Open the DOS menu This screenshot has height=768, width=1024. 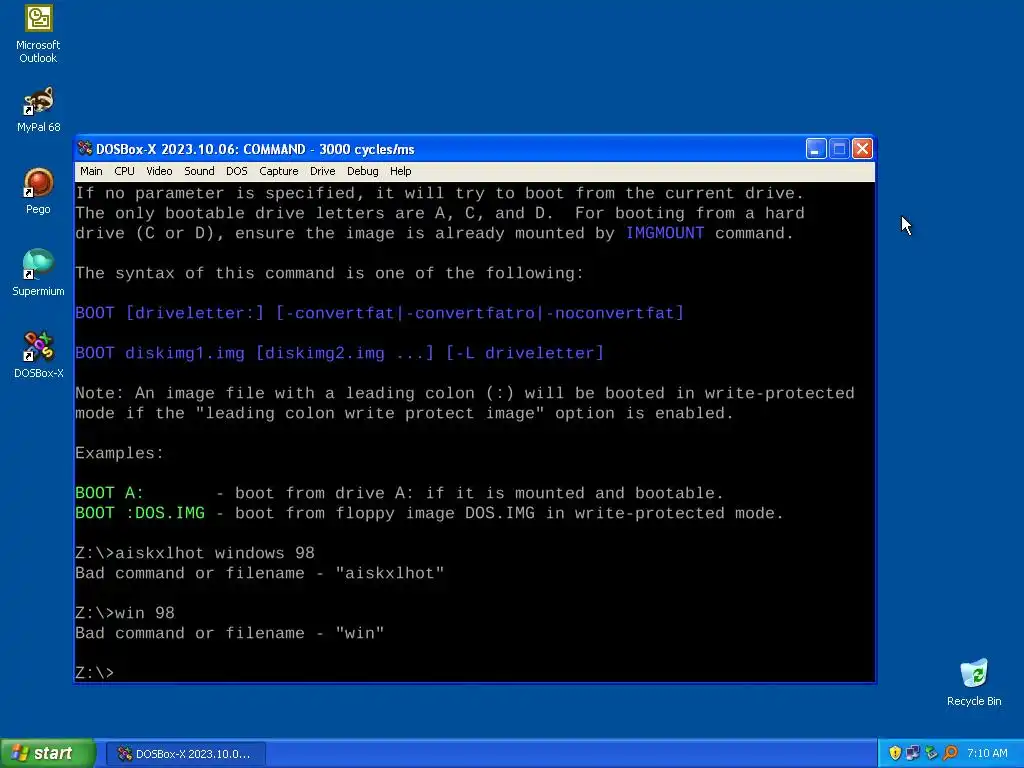[x=236, y=171]
